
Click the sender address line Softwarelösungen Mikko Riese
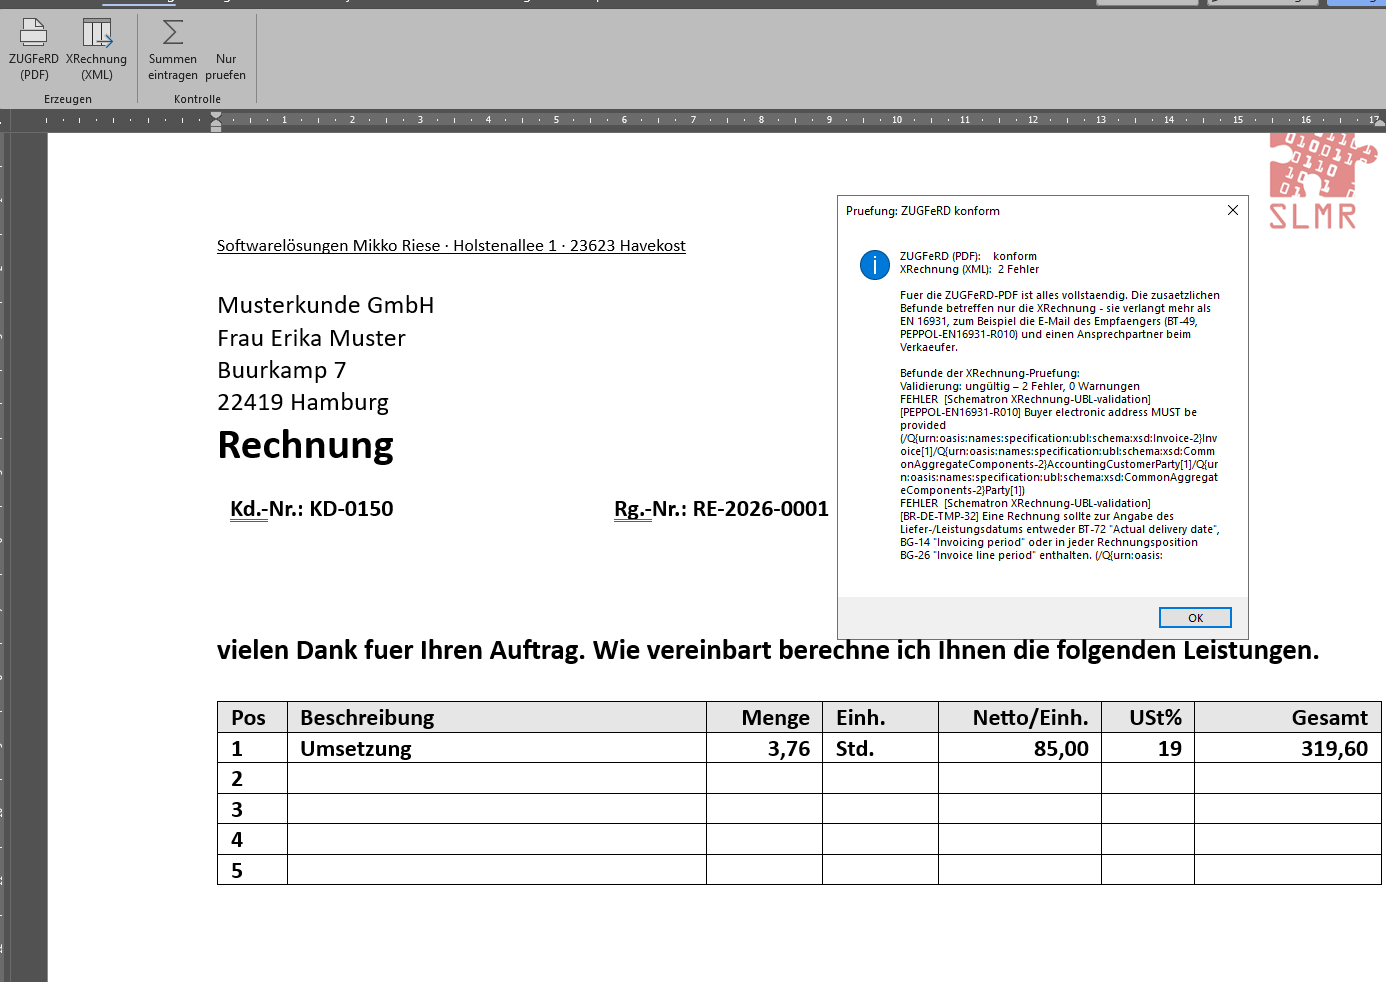point(451,246)
